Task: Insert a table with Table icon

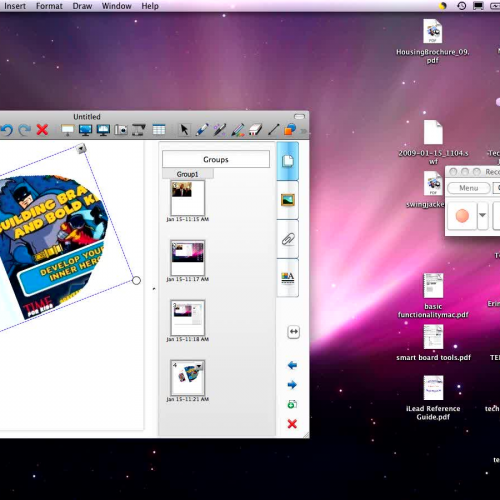Action: [x=159, y=130]
